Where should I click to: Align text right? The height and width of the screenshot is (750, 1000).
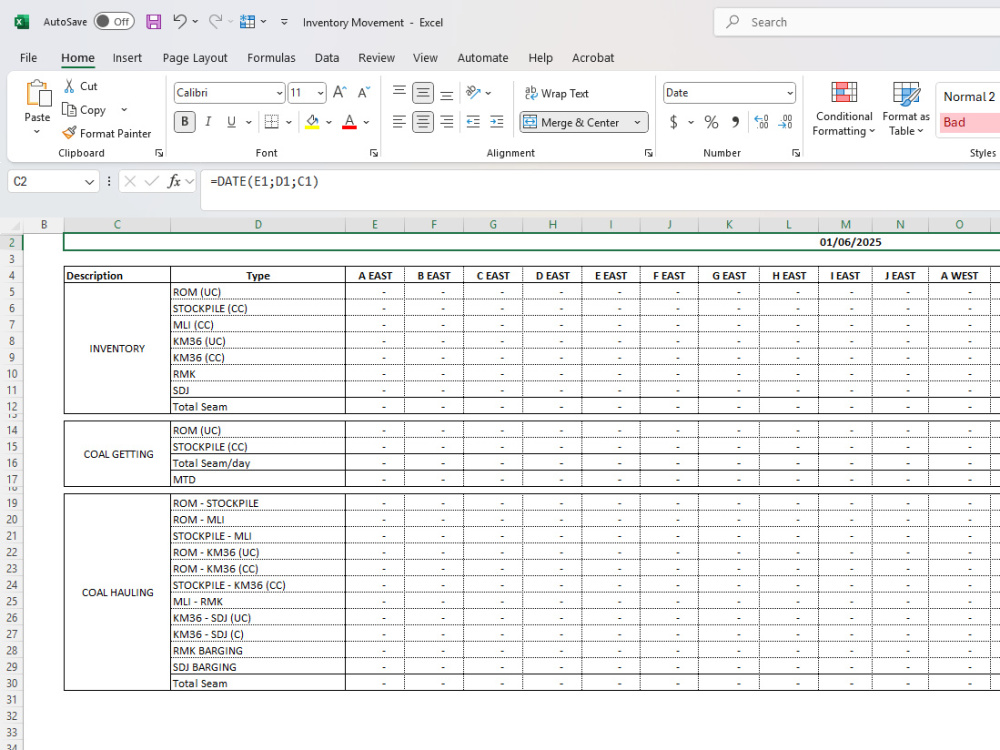[x=446, y=122]
